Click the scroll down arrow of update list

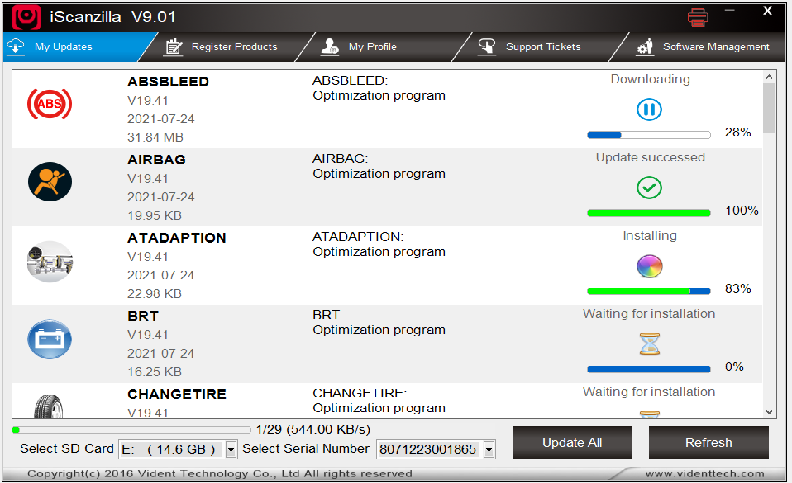pos(769,411)
